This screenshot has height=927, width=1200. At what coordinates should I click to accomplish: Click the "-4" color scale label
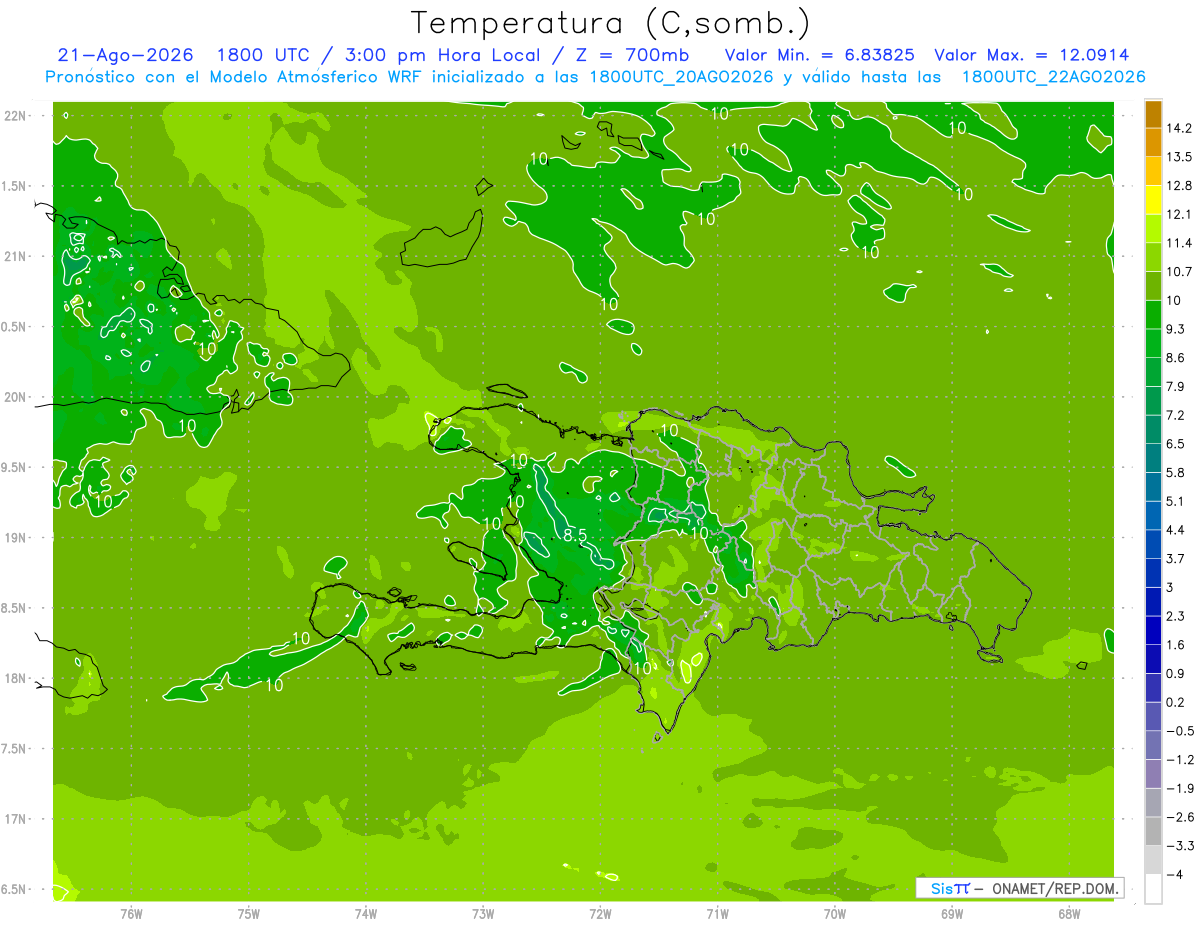(x=1176, y=874)
